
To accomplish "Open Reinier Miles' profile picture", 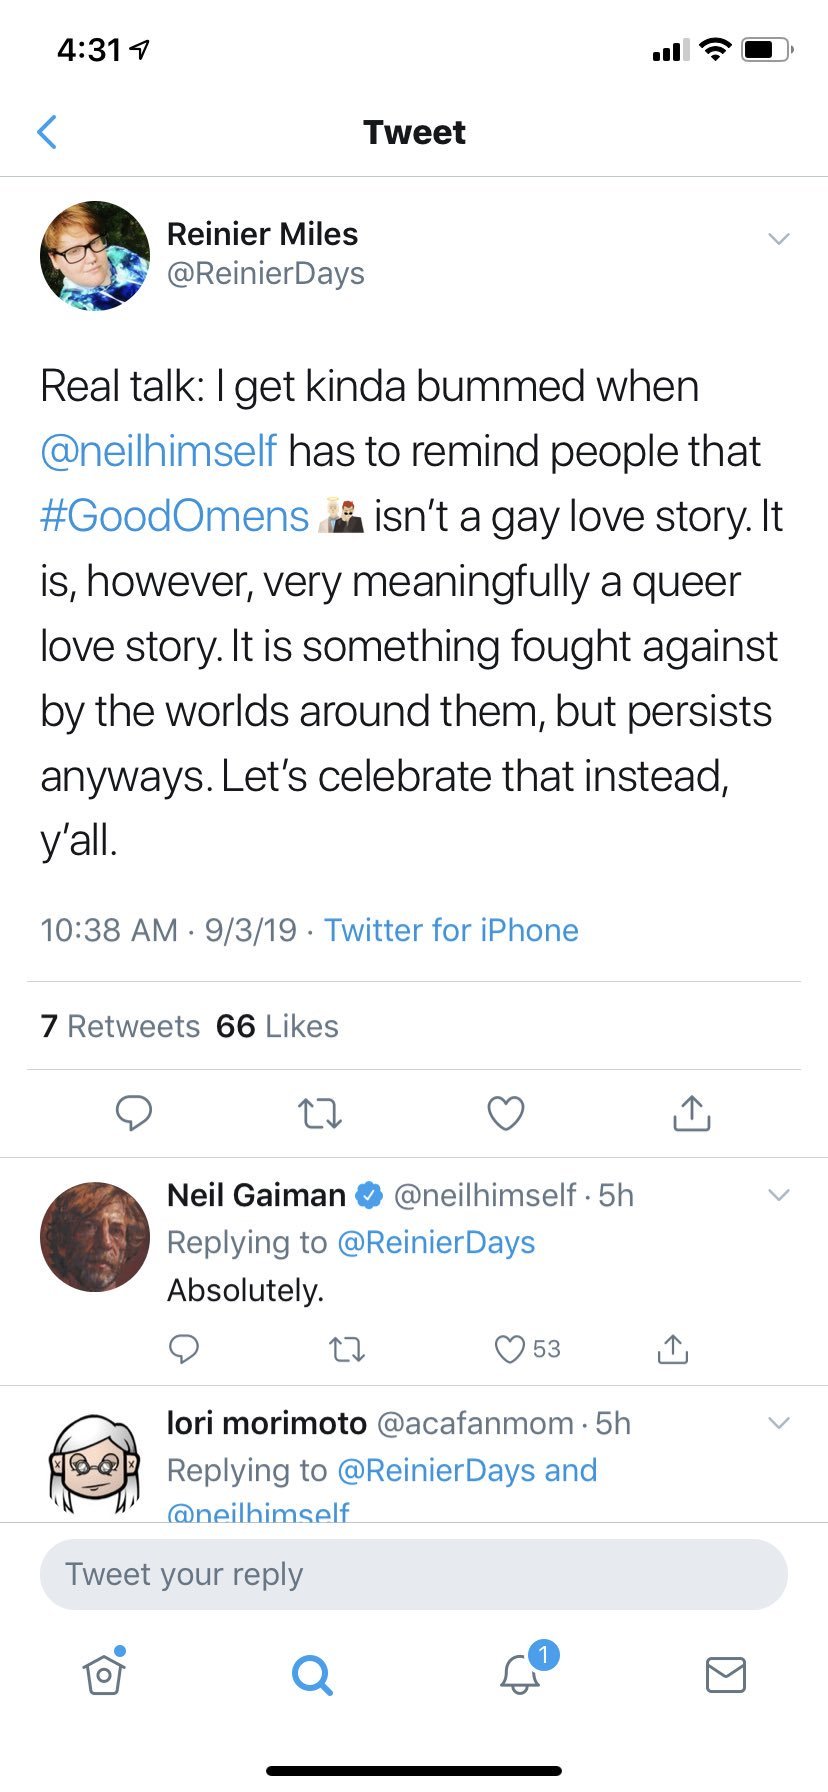I will (95, 256).
